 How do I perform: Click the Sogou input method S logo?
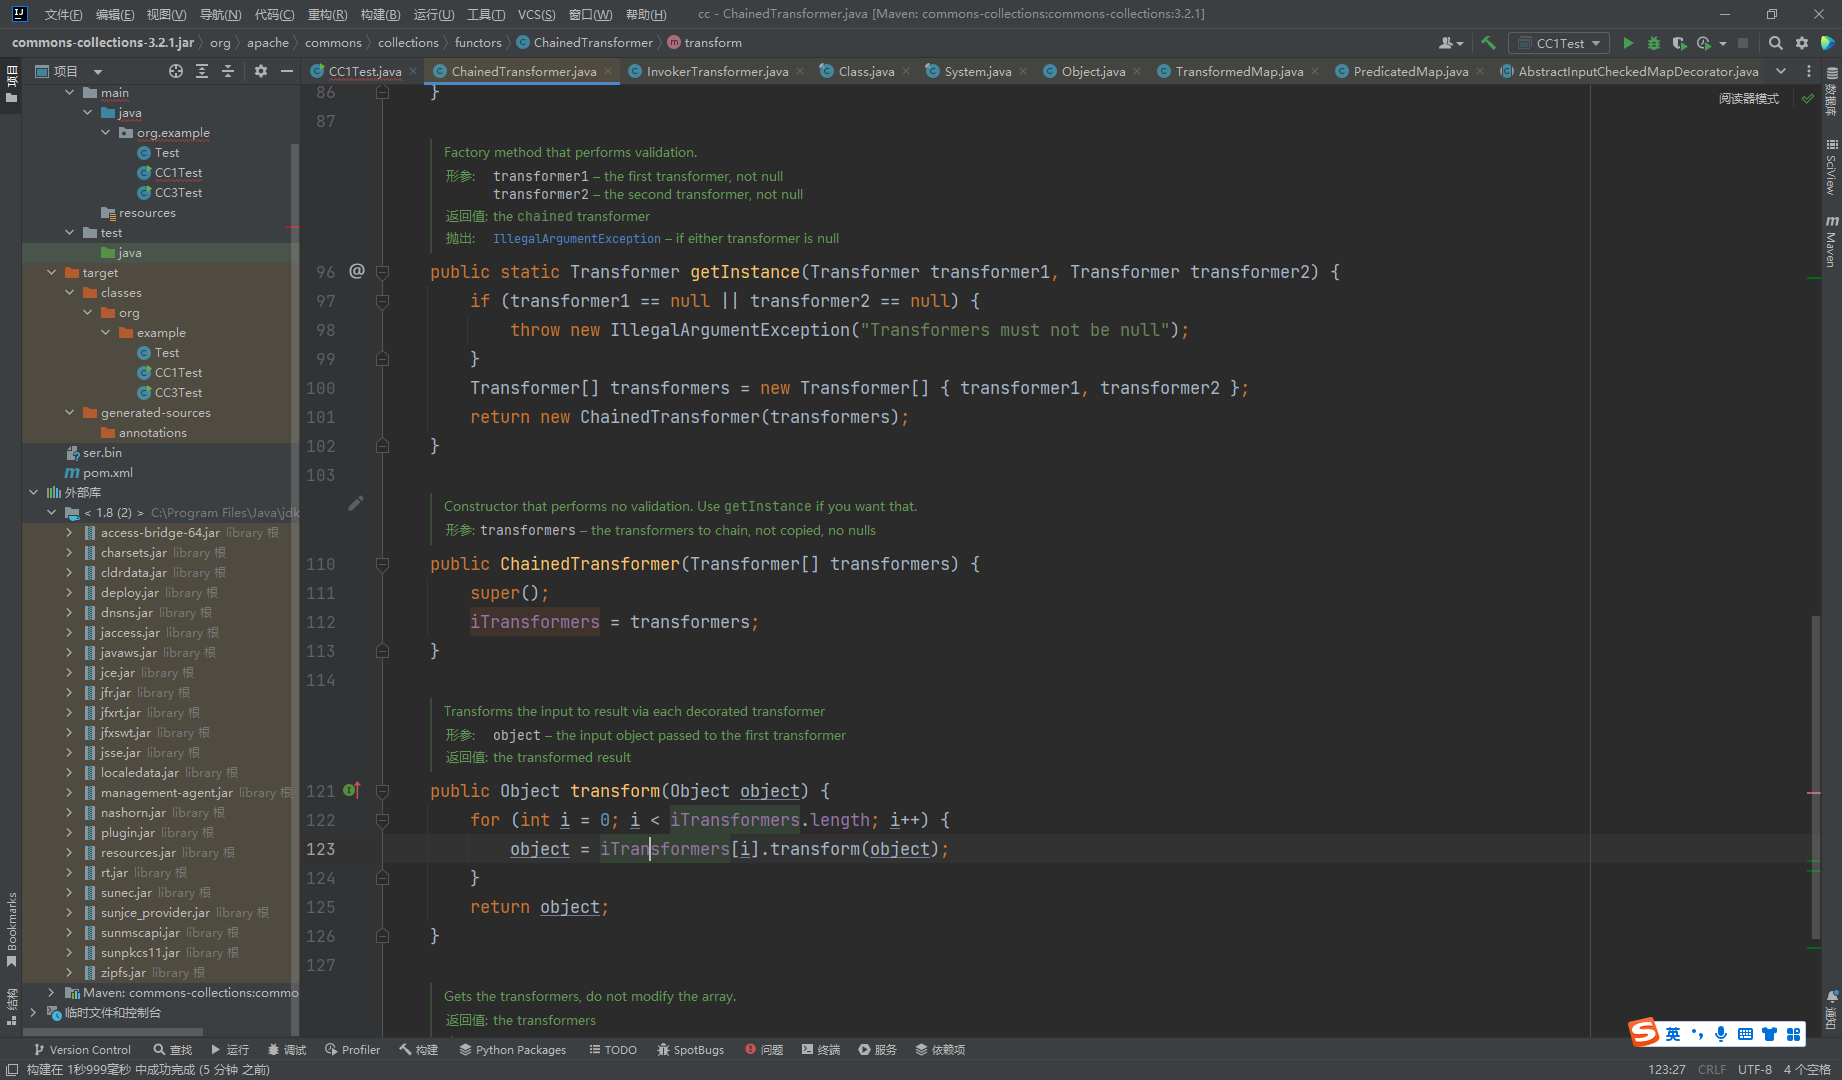[x=1643, y=1033]
